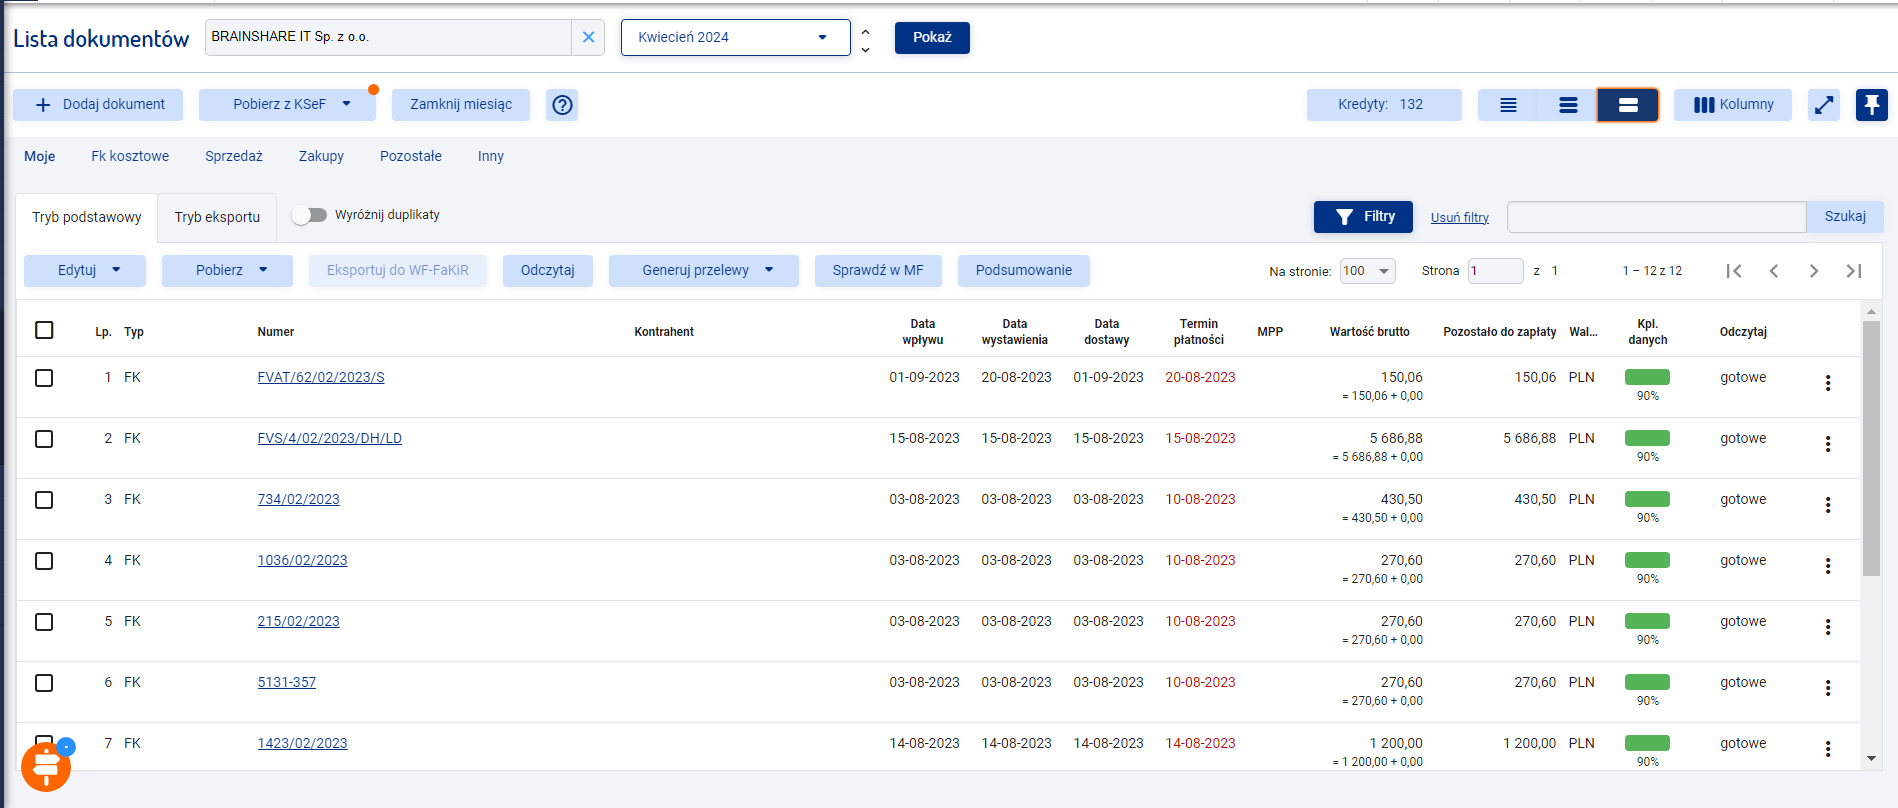Click the Strona page number field
Image resolution: width=1898 pixels, height=808 pixels.
(1496, 271)
